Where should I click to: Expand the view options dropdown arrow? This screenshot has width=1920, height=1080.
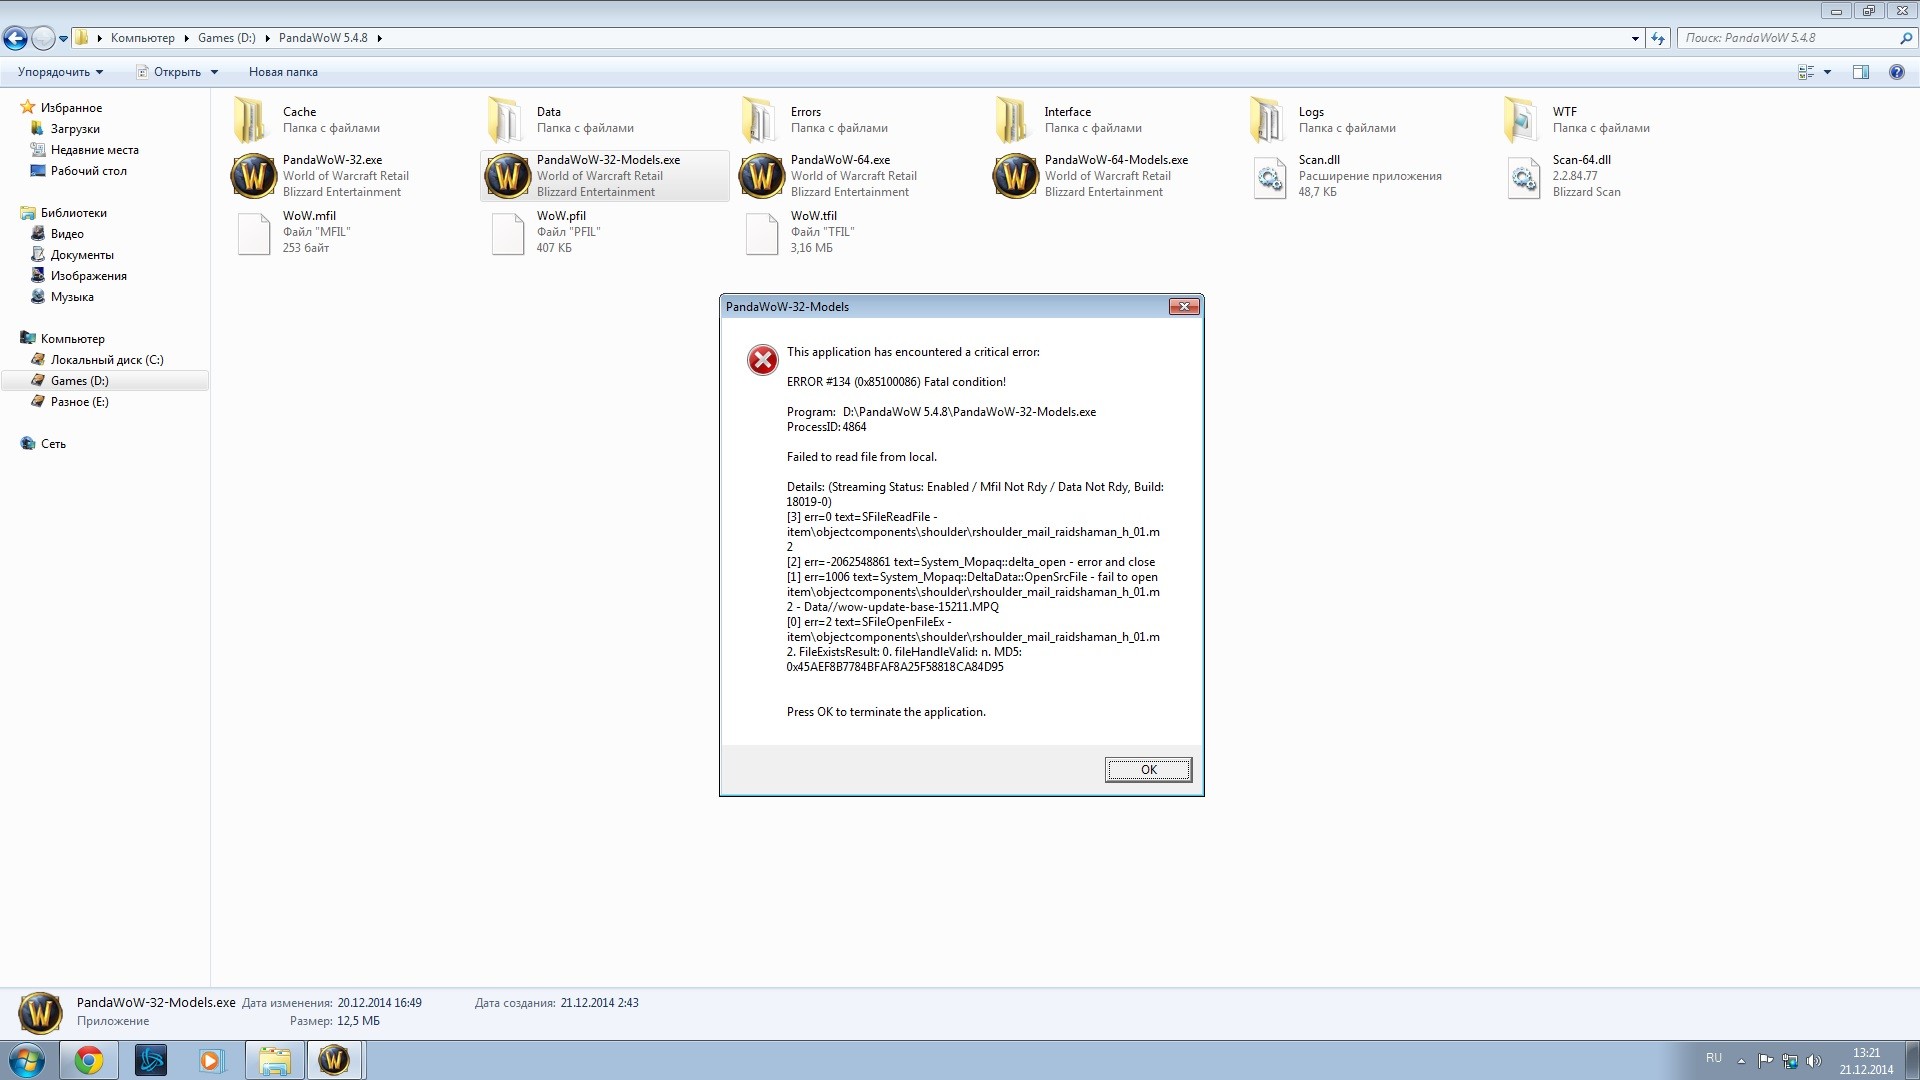(x=1827, y=72)
